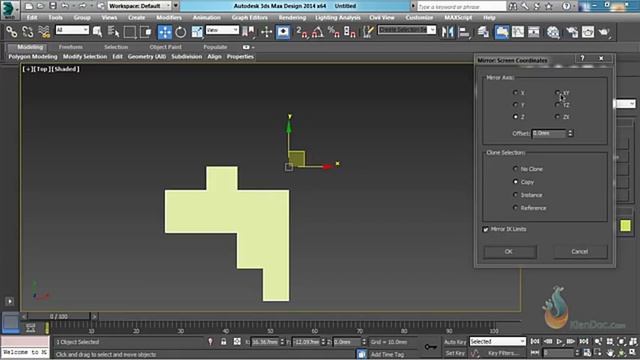Activate the Select and Rotate tool

(181, 32)
